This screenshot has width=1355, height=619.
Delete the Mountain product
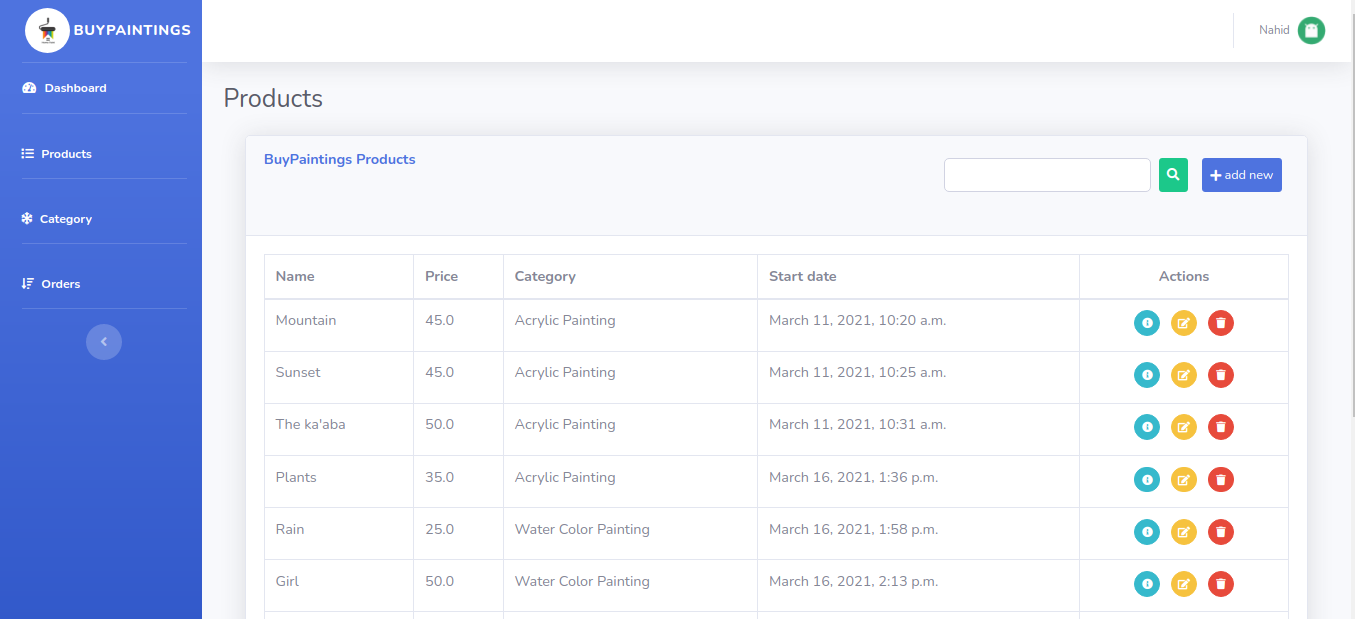(1220, 323)
